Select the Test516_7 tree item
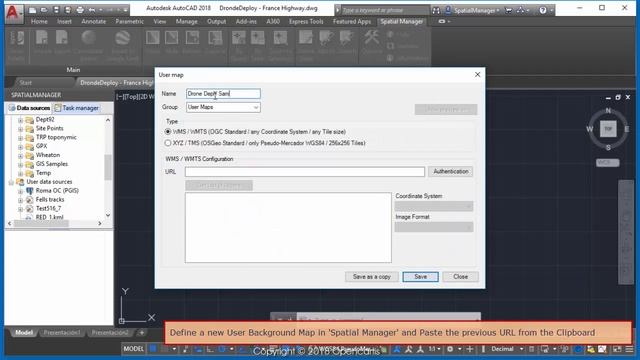Viewport: 640px width, 360px height. coord(48,209)
